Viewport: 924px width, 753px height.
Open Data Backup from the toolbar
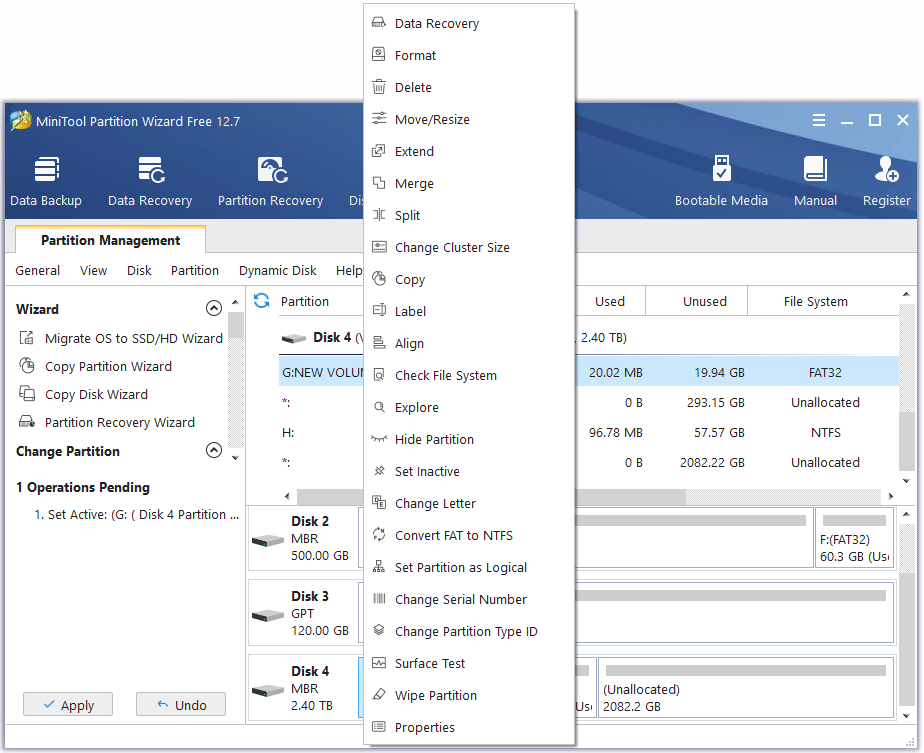46,180
